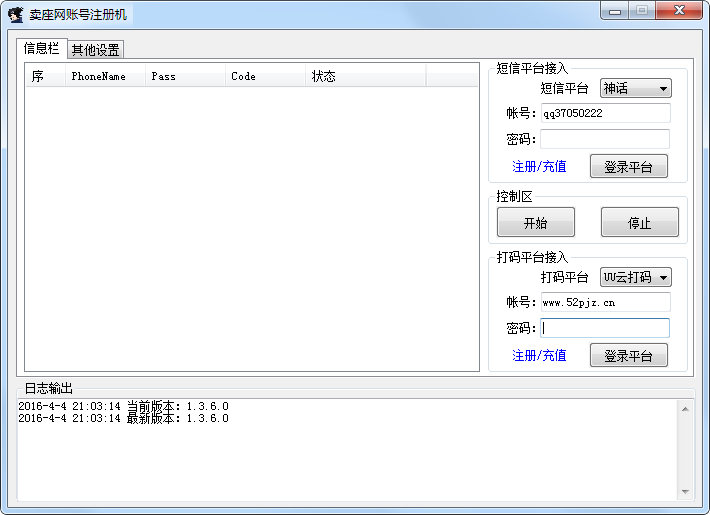Click the log output scrollbar down arrow
The height and width of the screenshot is (515, 710).
point(685,491)
